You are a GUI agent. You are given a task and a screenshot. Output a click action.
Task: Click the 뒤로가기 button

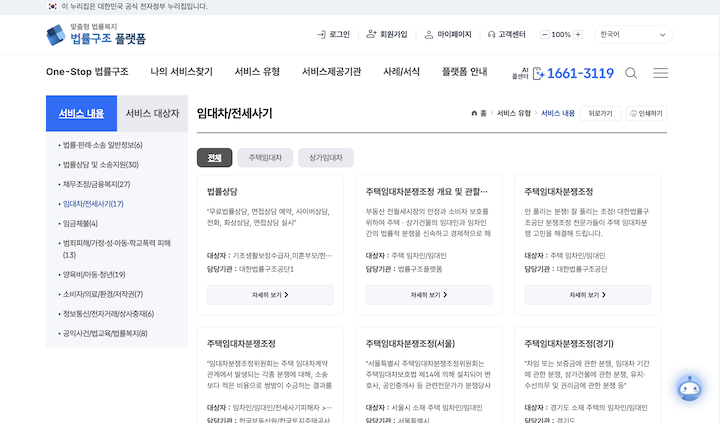click(601, 113)
